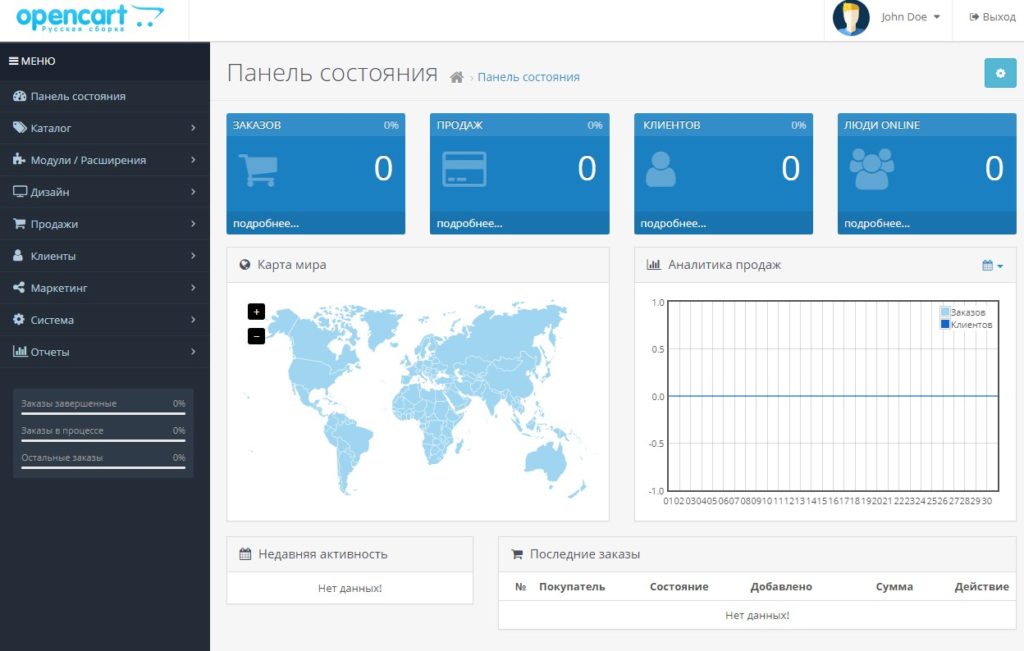This screenshot has width=1024, height=651.
Task: Click the home icon in breadcrumb
Action: 456,77
